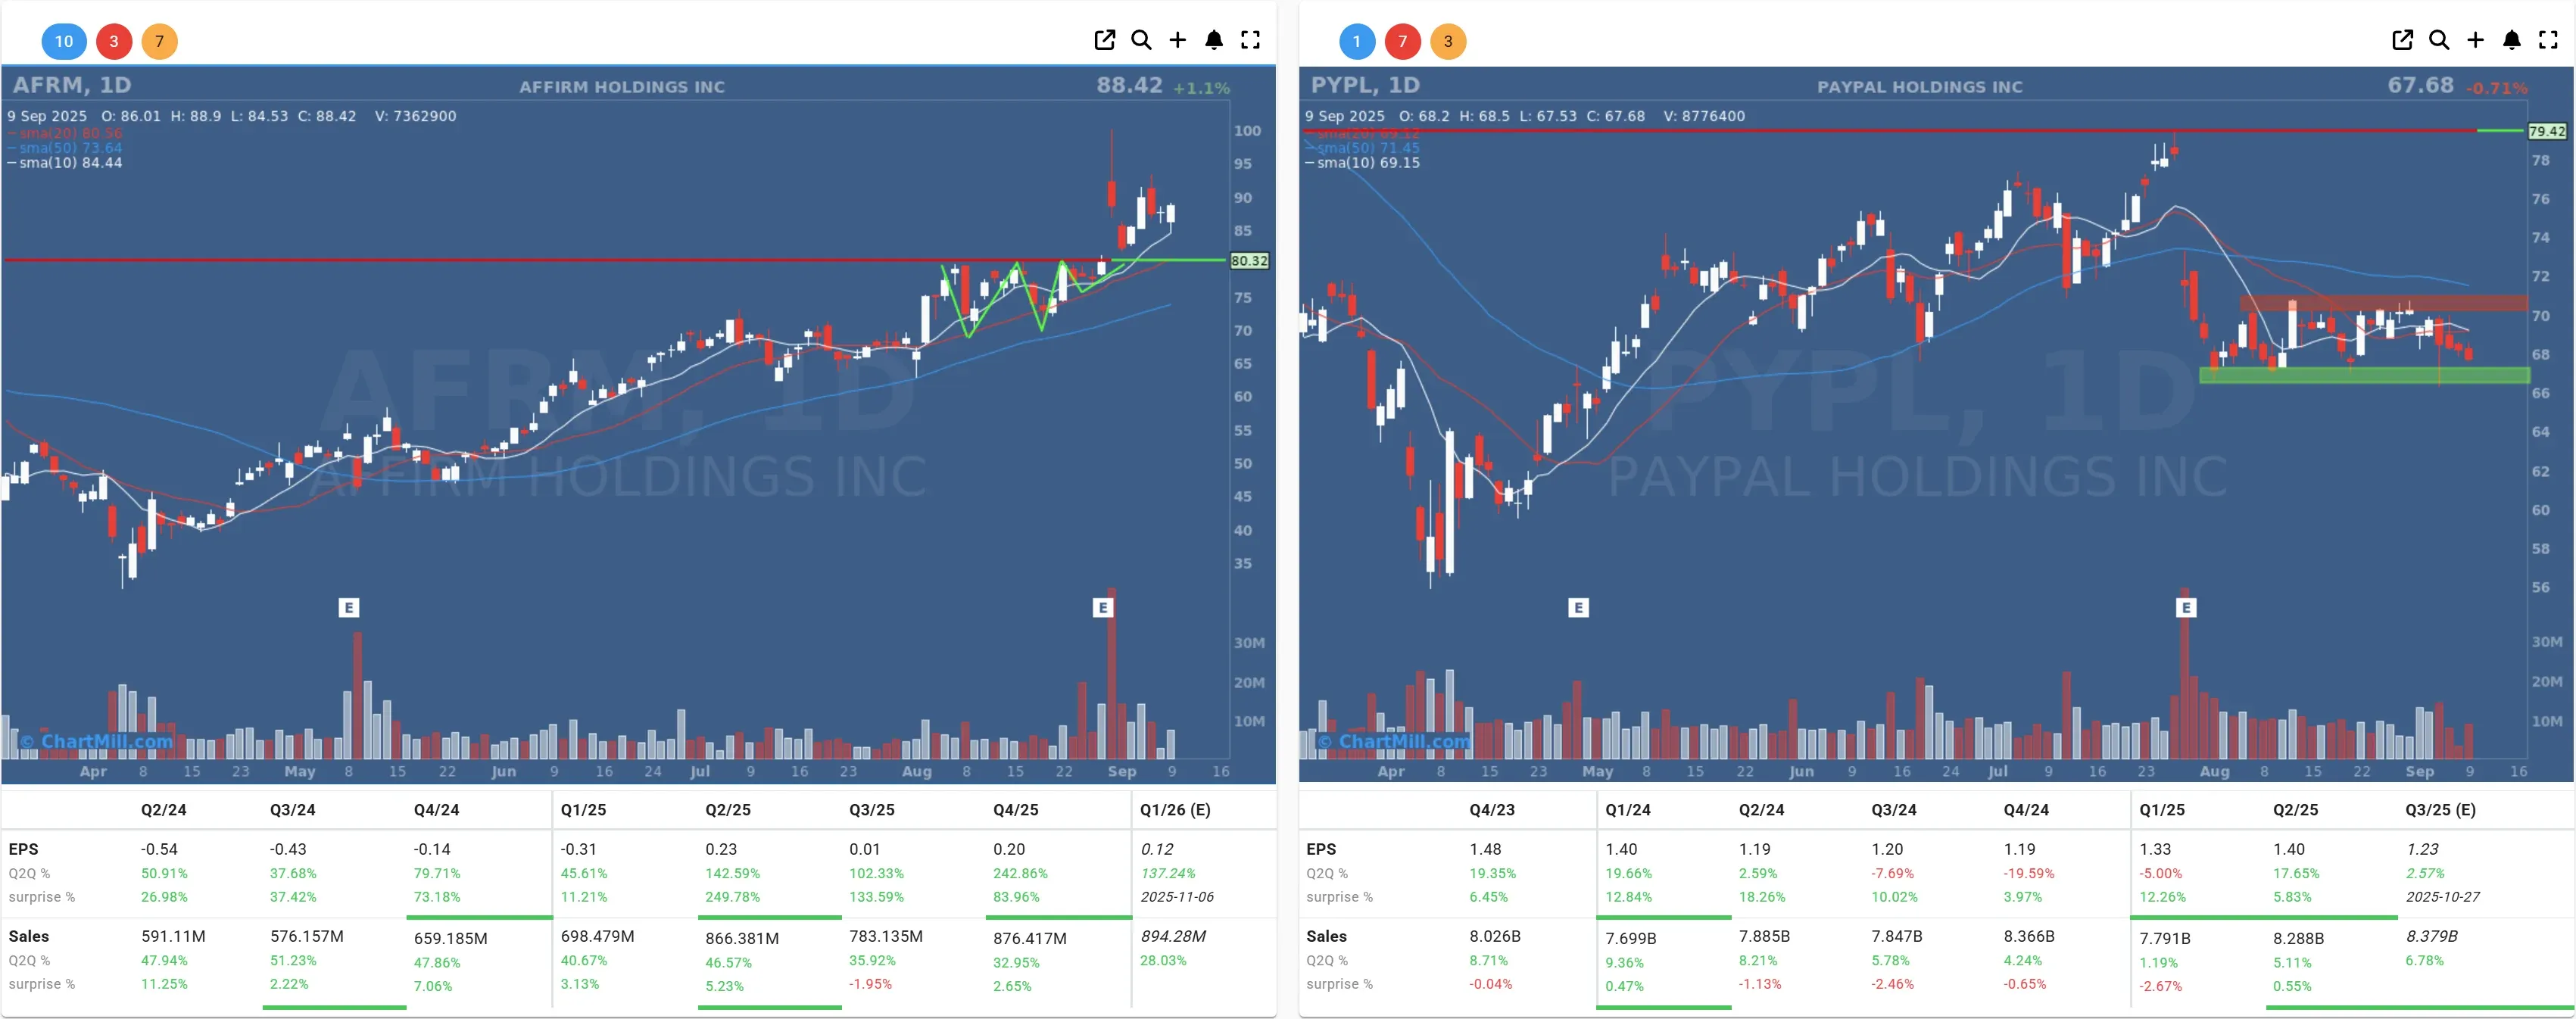Click the ChartMill.com link on PYPL chart
2576x1019 pixels.
tap(1394, 741)
